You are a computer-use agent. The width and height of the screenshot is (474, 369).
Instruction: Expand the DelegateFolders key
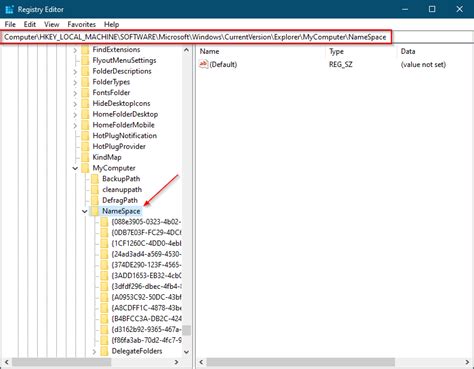point(94,351)
